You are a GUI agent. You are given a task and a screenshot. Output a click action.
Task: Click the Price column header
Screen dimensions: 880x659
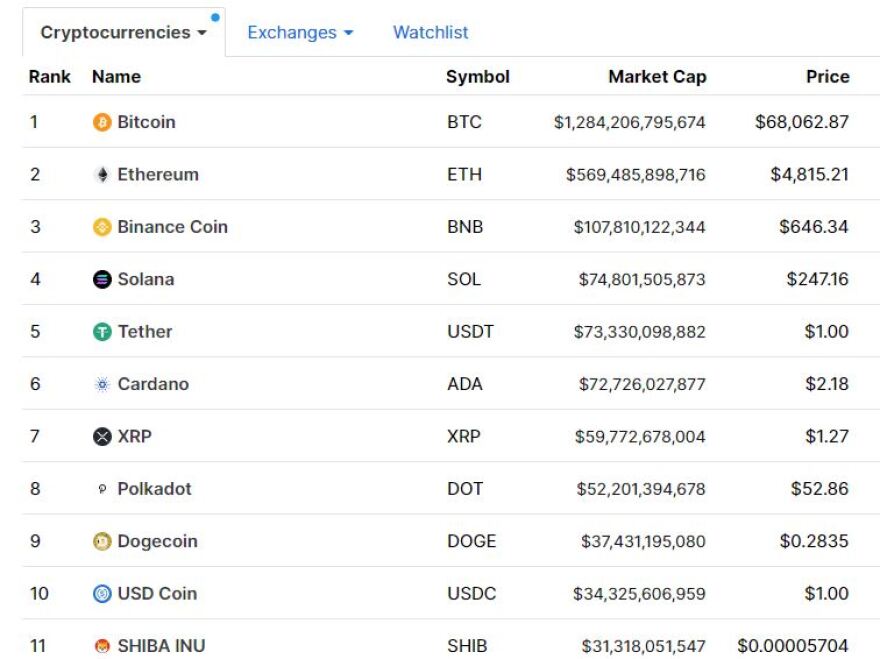(829, 77)
